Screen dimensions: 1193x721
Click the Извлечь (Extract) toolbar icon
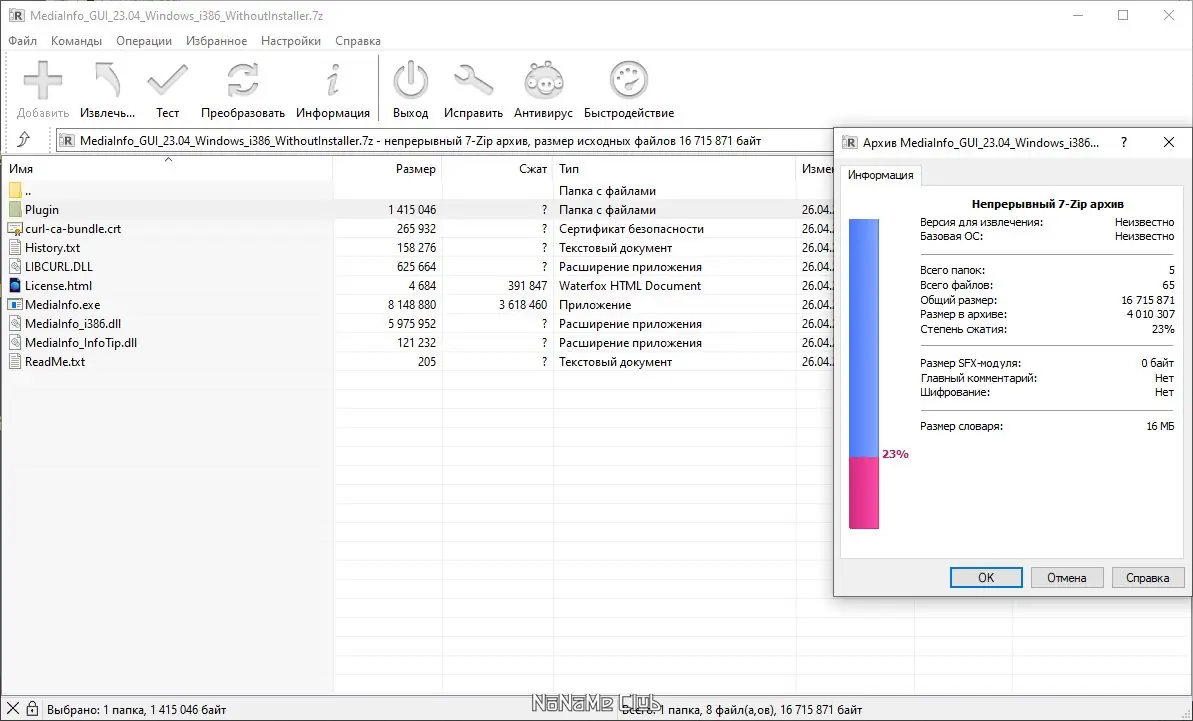[107, 81]
